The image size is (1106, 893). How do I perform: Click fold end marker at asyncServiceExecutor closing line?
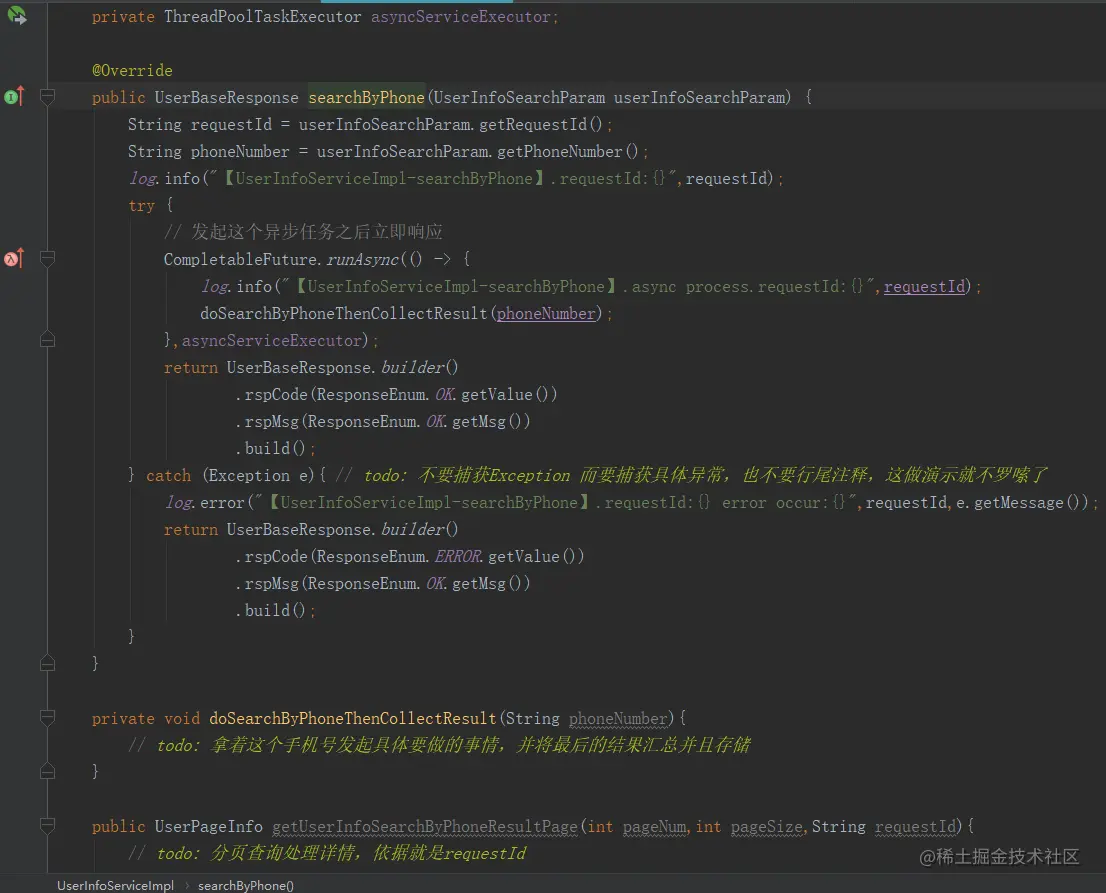click(47, 340)
